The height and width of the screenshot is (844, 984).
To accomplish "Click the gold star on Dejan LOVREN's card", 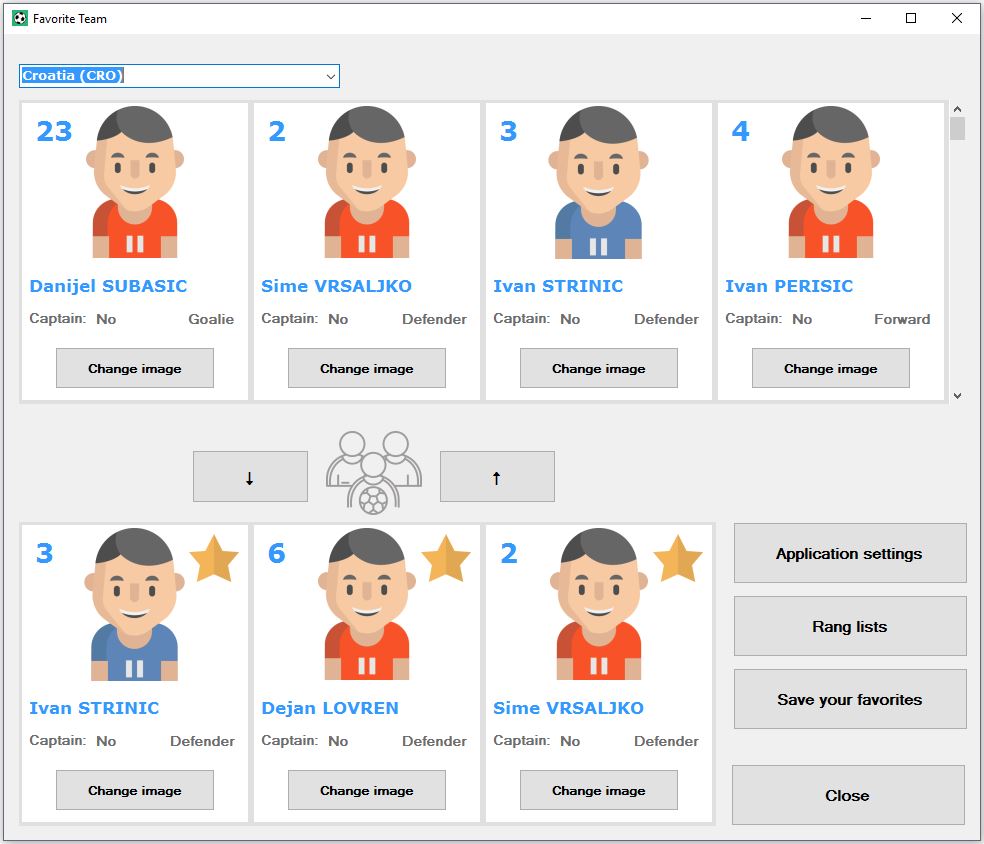I will [446, 558].
